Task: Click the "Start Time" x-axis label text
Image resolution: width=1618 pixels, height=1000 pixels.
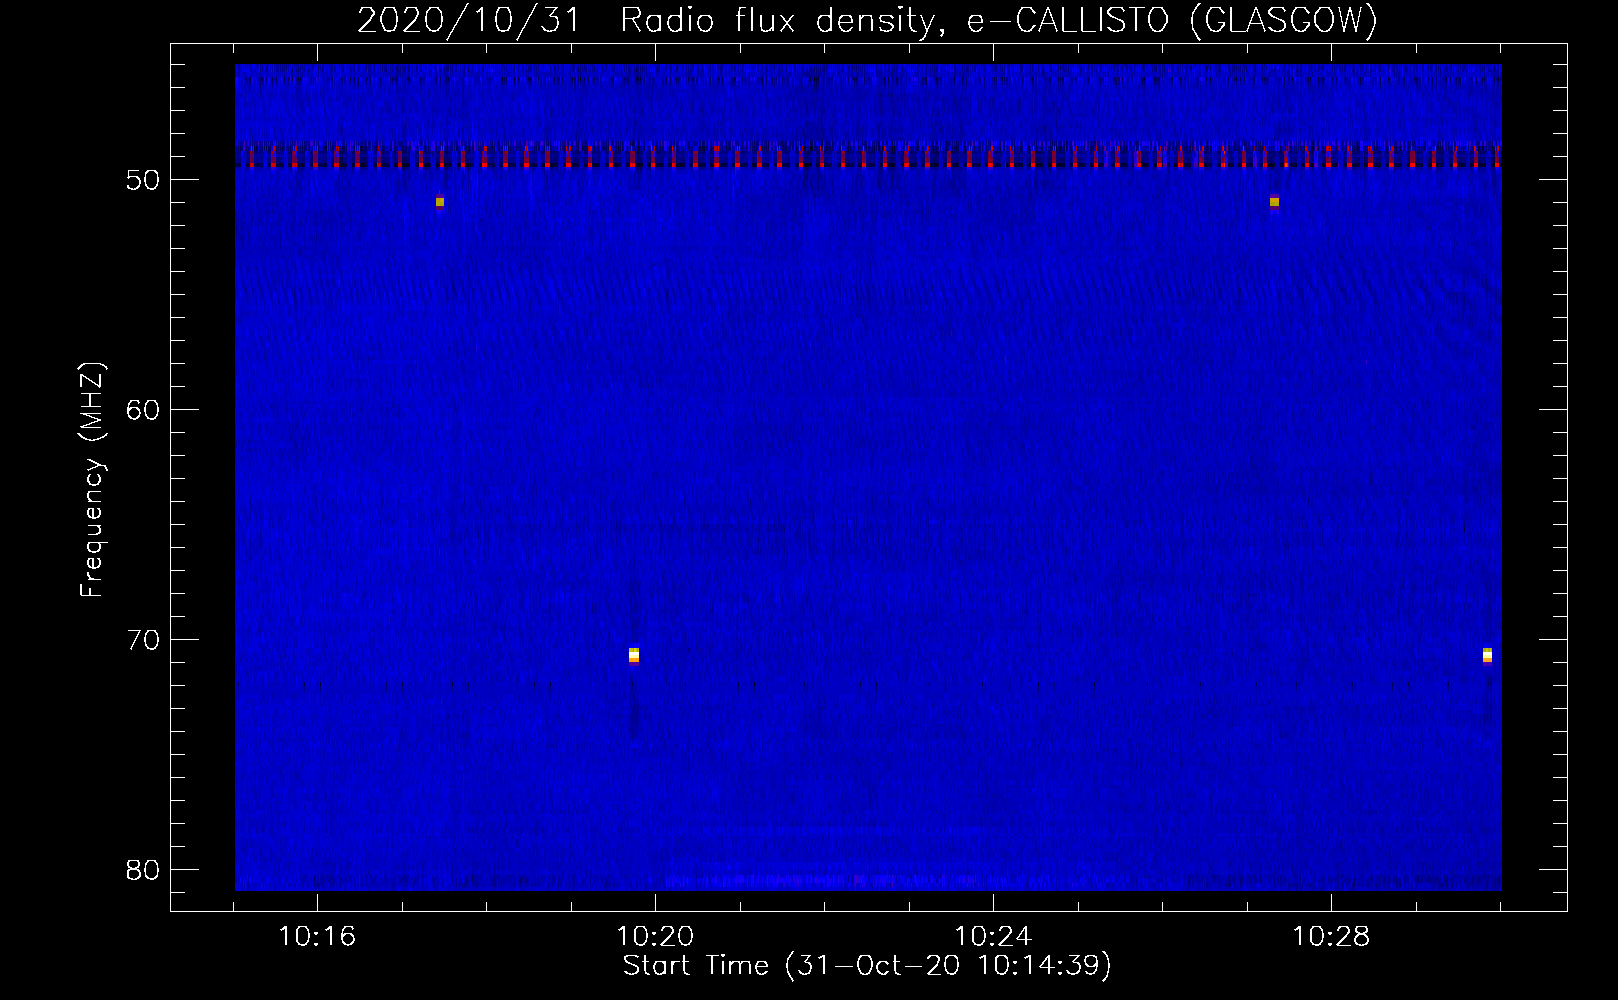Action: click(695, 966)
